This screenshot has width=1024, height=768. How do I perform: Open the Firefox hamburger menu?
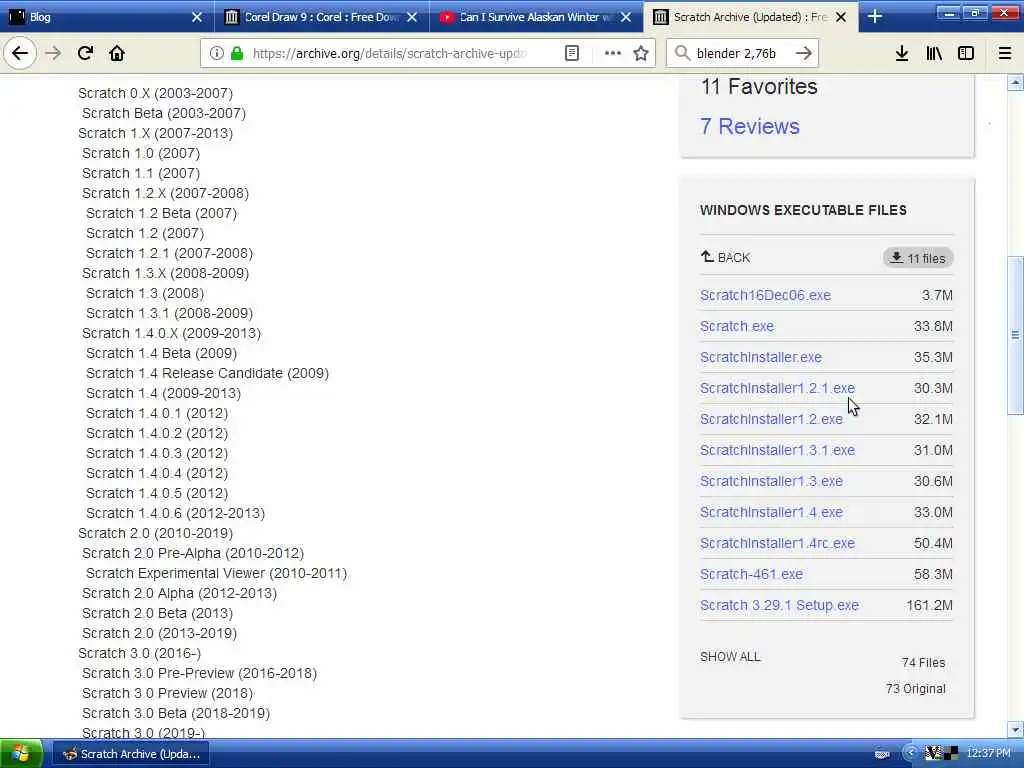point(1005,54)
